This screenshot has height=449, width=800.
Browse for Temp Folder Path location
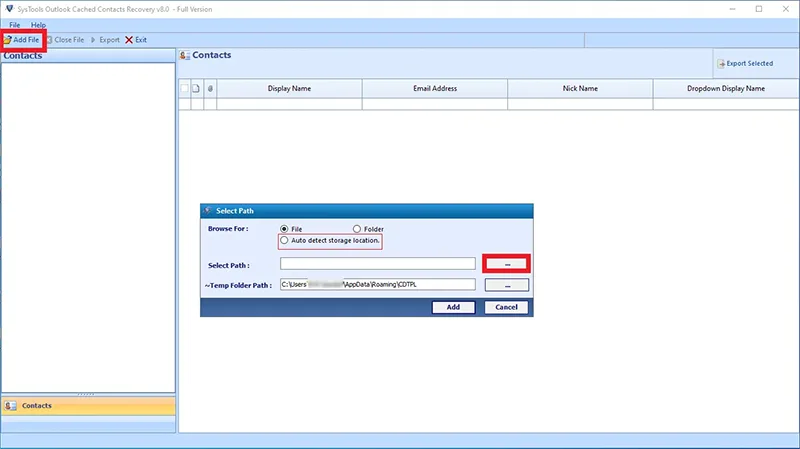click(x=507, y=285)
